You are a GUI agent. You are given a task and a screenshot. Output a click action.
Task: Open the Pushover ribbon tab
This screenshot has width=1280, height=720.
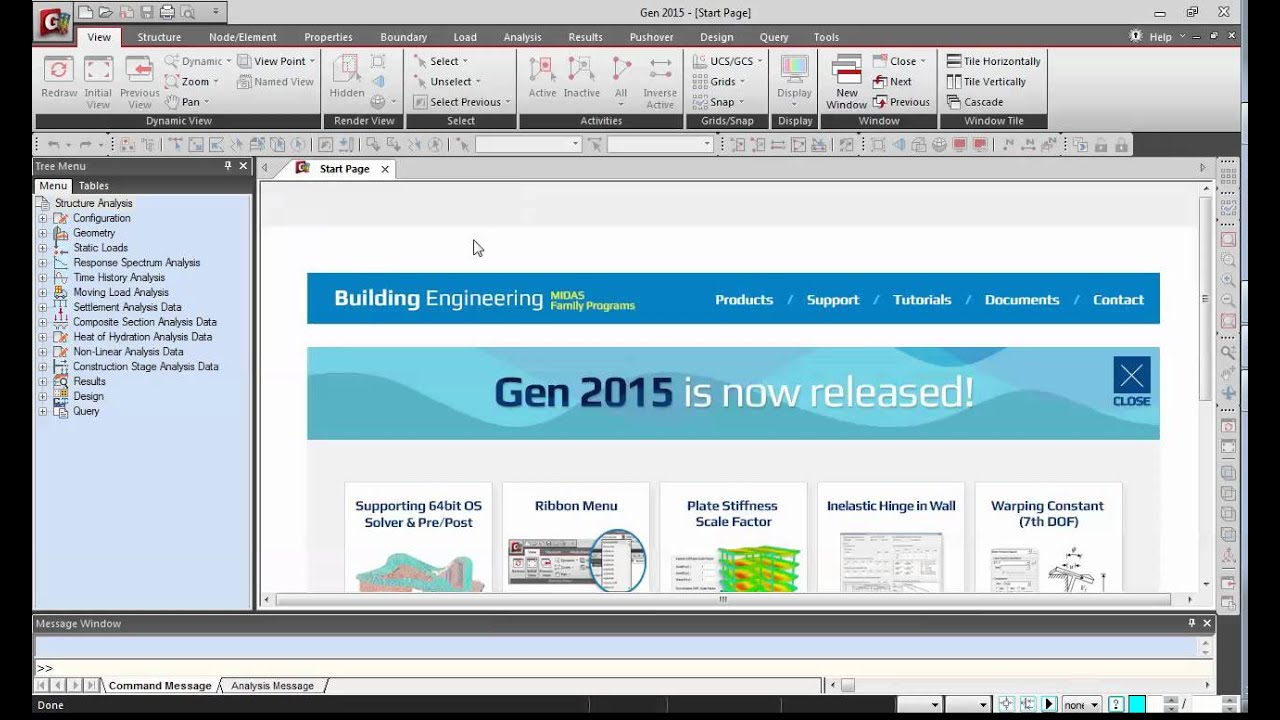(x=651, y=37)
